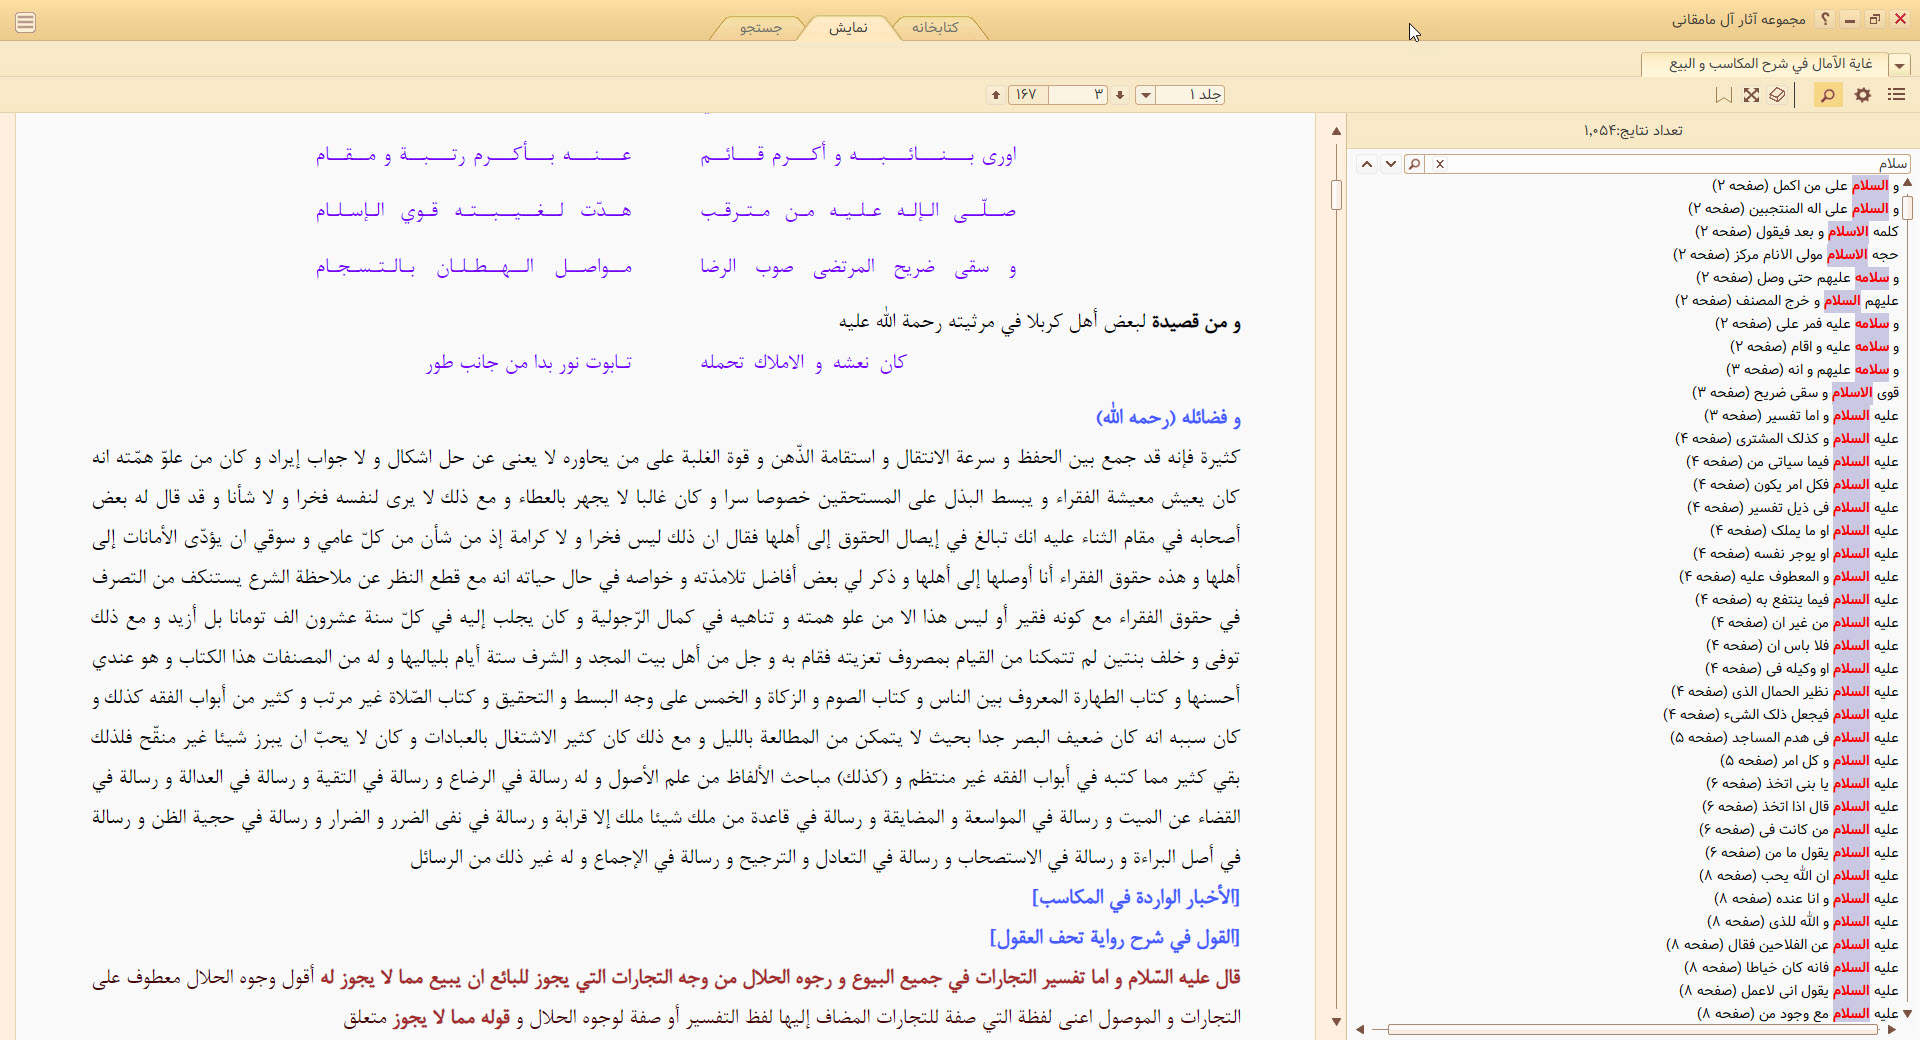Click the horizontal scrollbar under the results list
Image resolution: width=1920 pixels, height=1040 pixels.
[x=1633, y=1029]
